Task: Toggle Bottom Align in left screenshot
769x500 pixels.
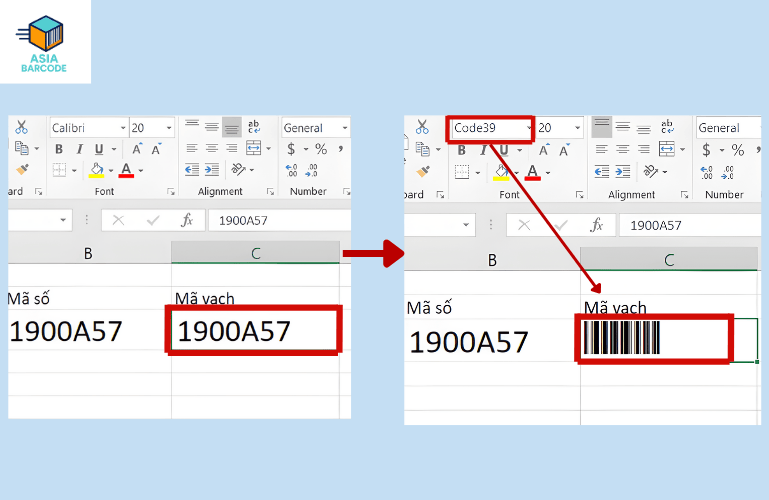Action: [231, 127]
